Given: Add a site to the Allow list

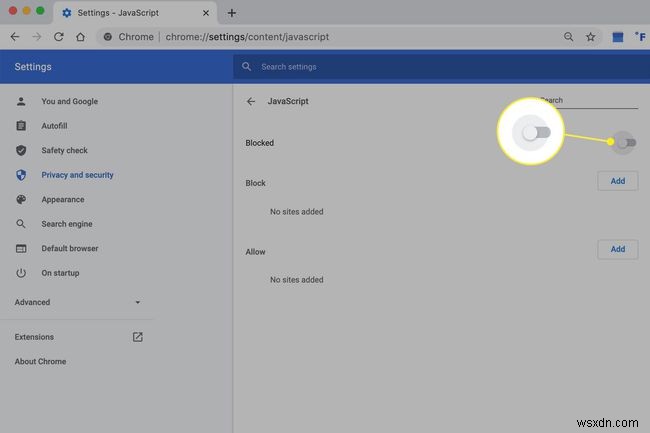Looking at the screenshot, I should (618, 249).
